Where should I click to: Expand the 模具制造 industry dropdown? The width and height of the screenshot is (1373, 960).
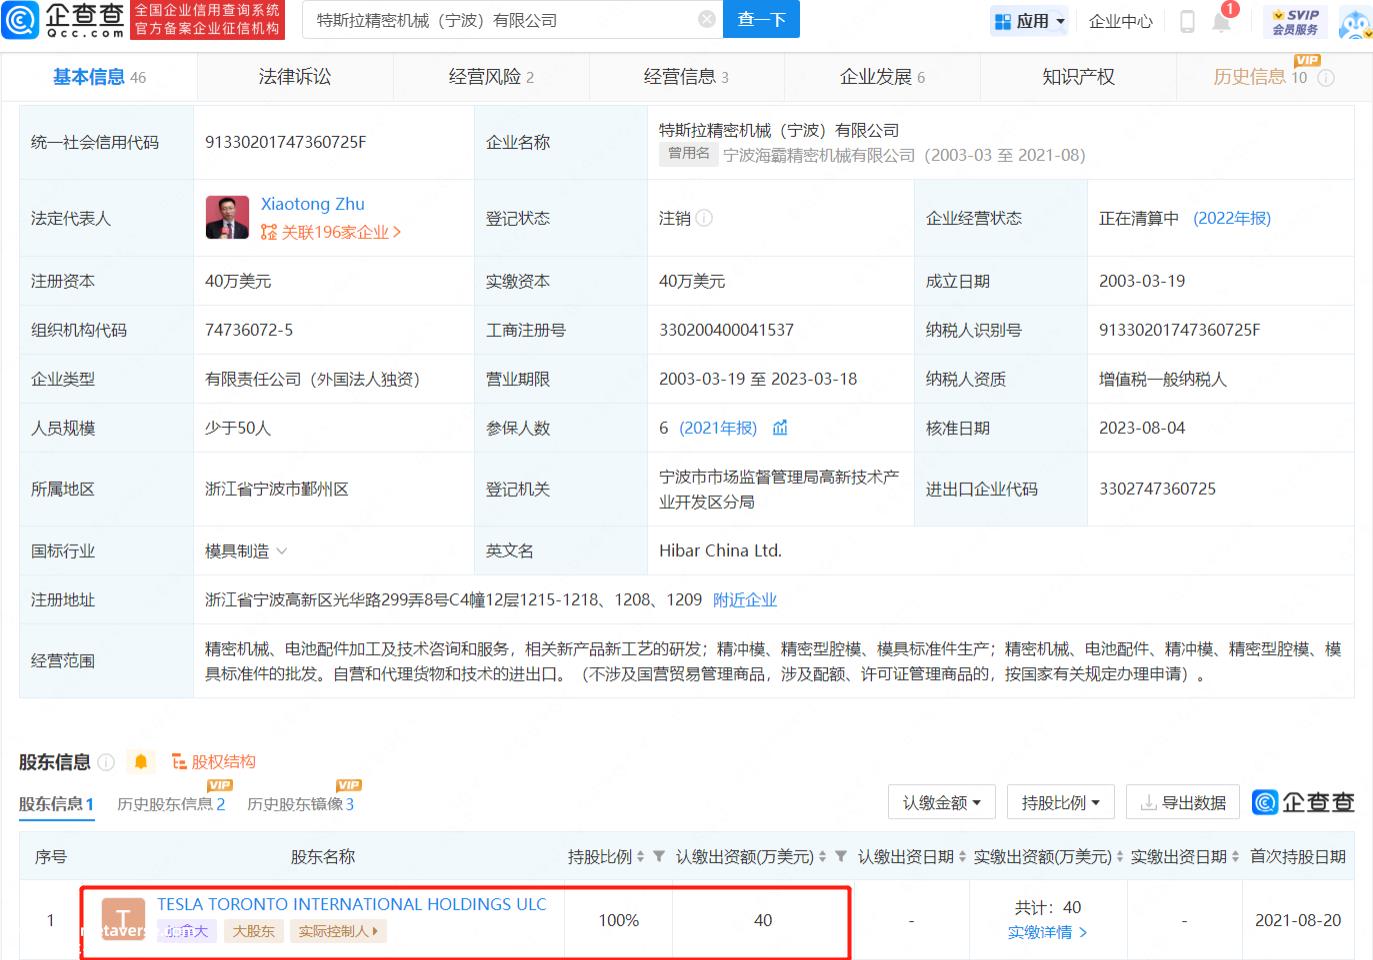[281, 551]
